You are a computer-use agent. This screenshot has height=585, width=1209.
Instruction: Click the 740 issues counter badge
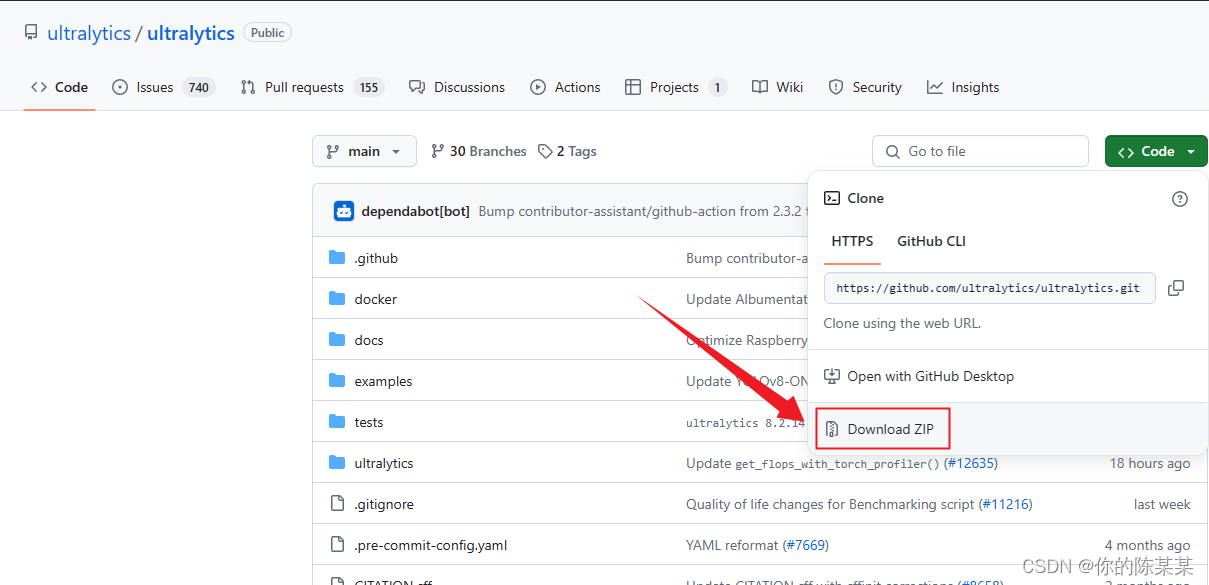tap(199, 87)
